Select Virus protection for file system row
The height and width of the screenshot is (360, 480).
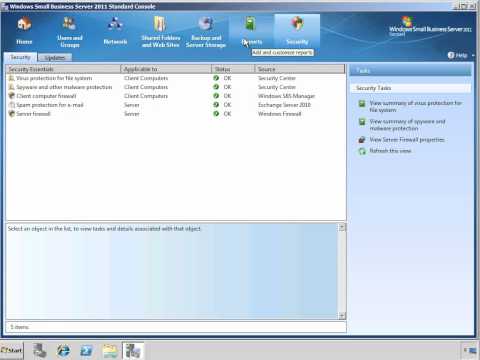tap(176, 78)
